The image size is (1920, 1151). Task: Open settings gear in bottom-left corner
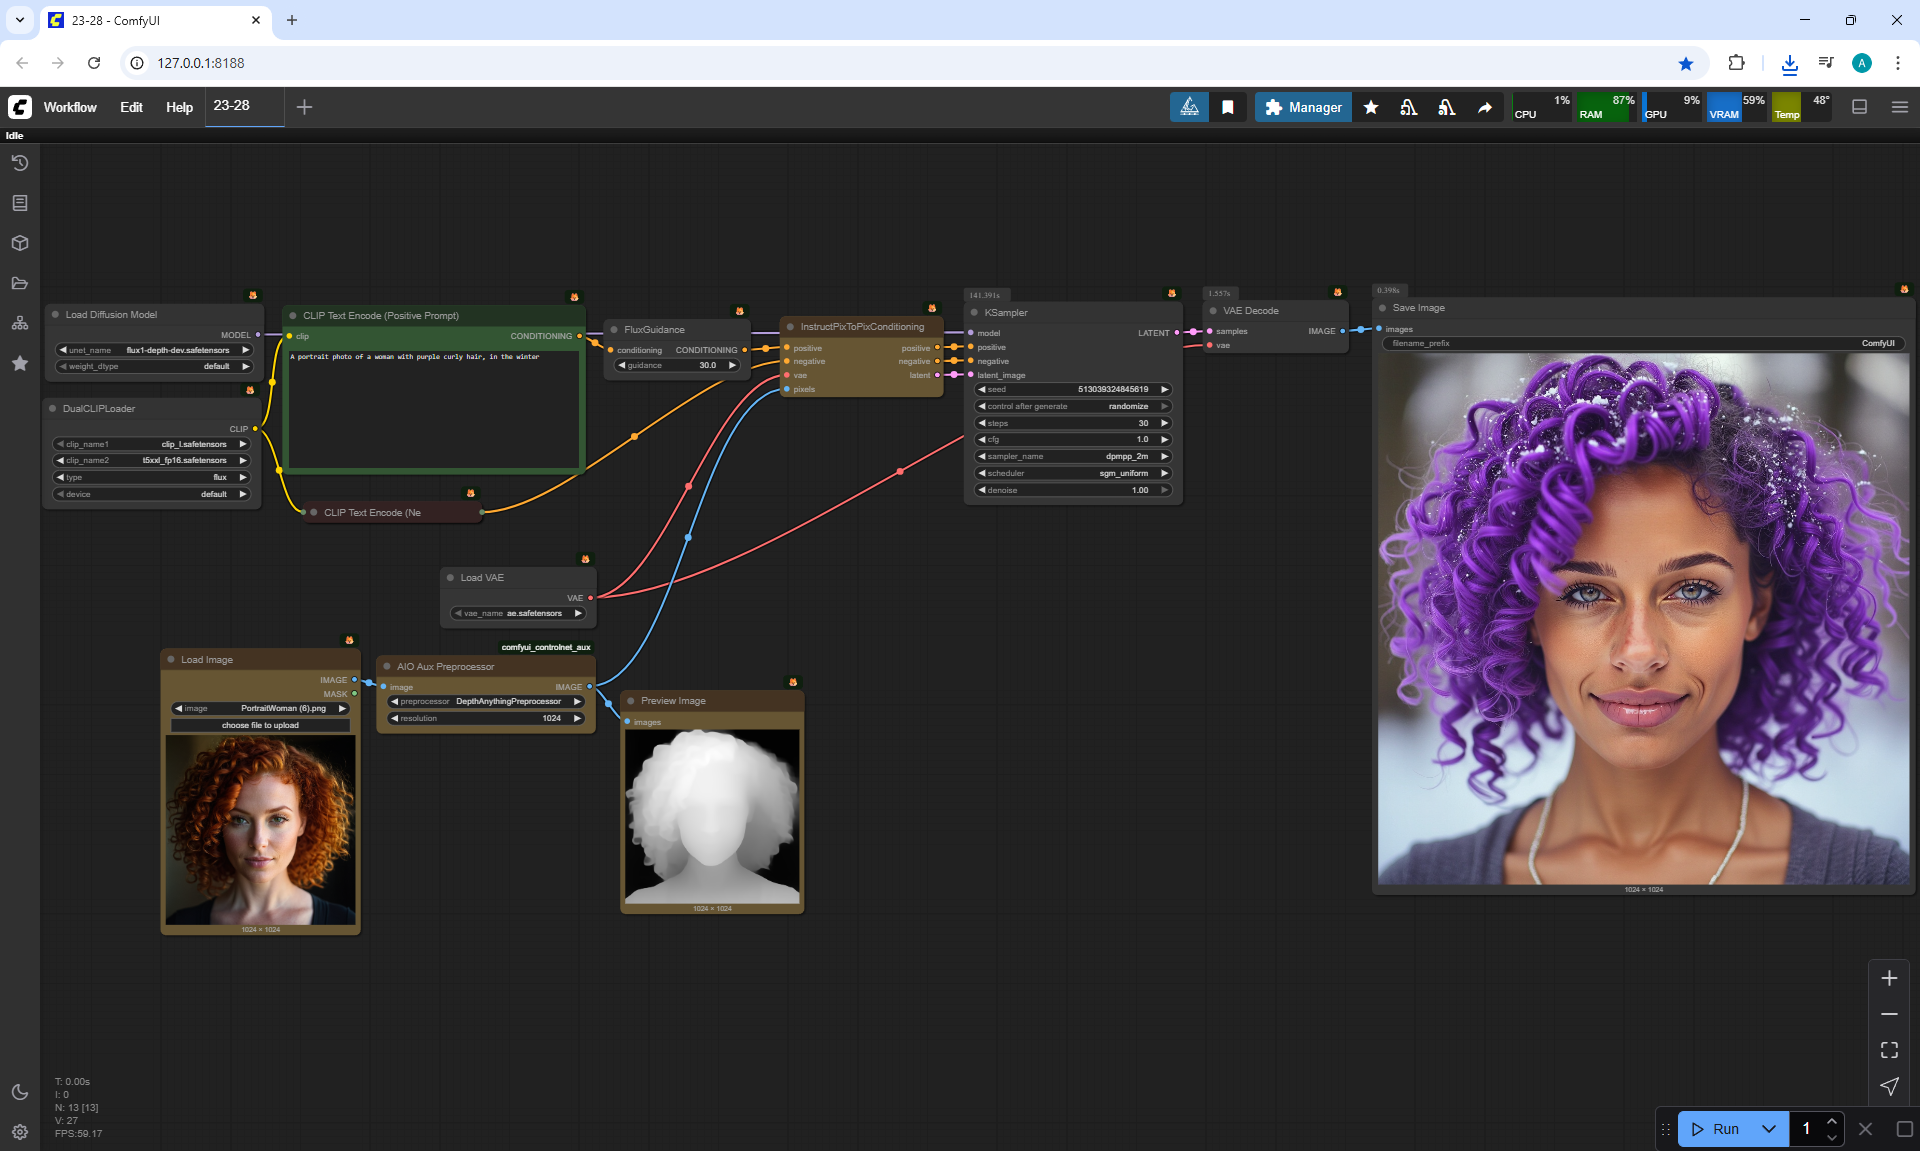pyautogui.click(x=19, y=1132)
